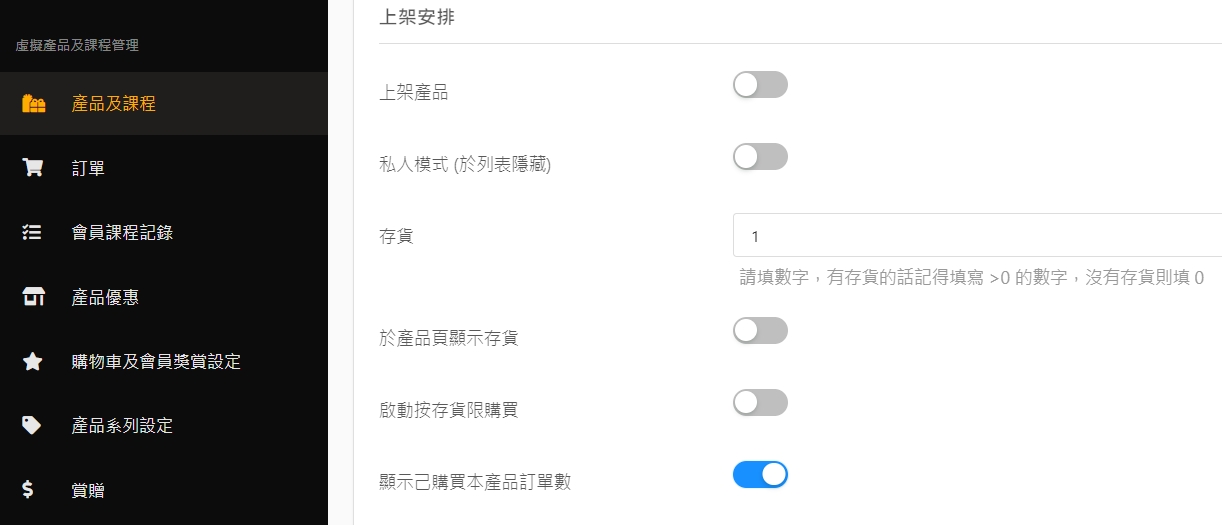Open the 賞贈 sidebar item
Image resolution: width=1222 pixels, height=525 pixels.
point(88,490)
